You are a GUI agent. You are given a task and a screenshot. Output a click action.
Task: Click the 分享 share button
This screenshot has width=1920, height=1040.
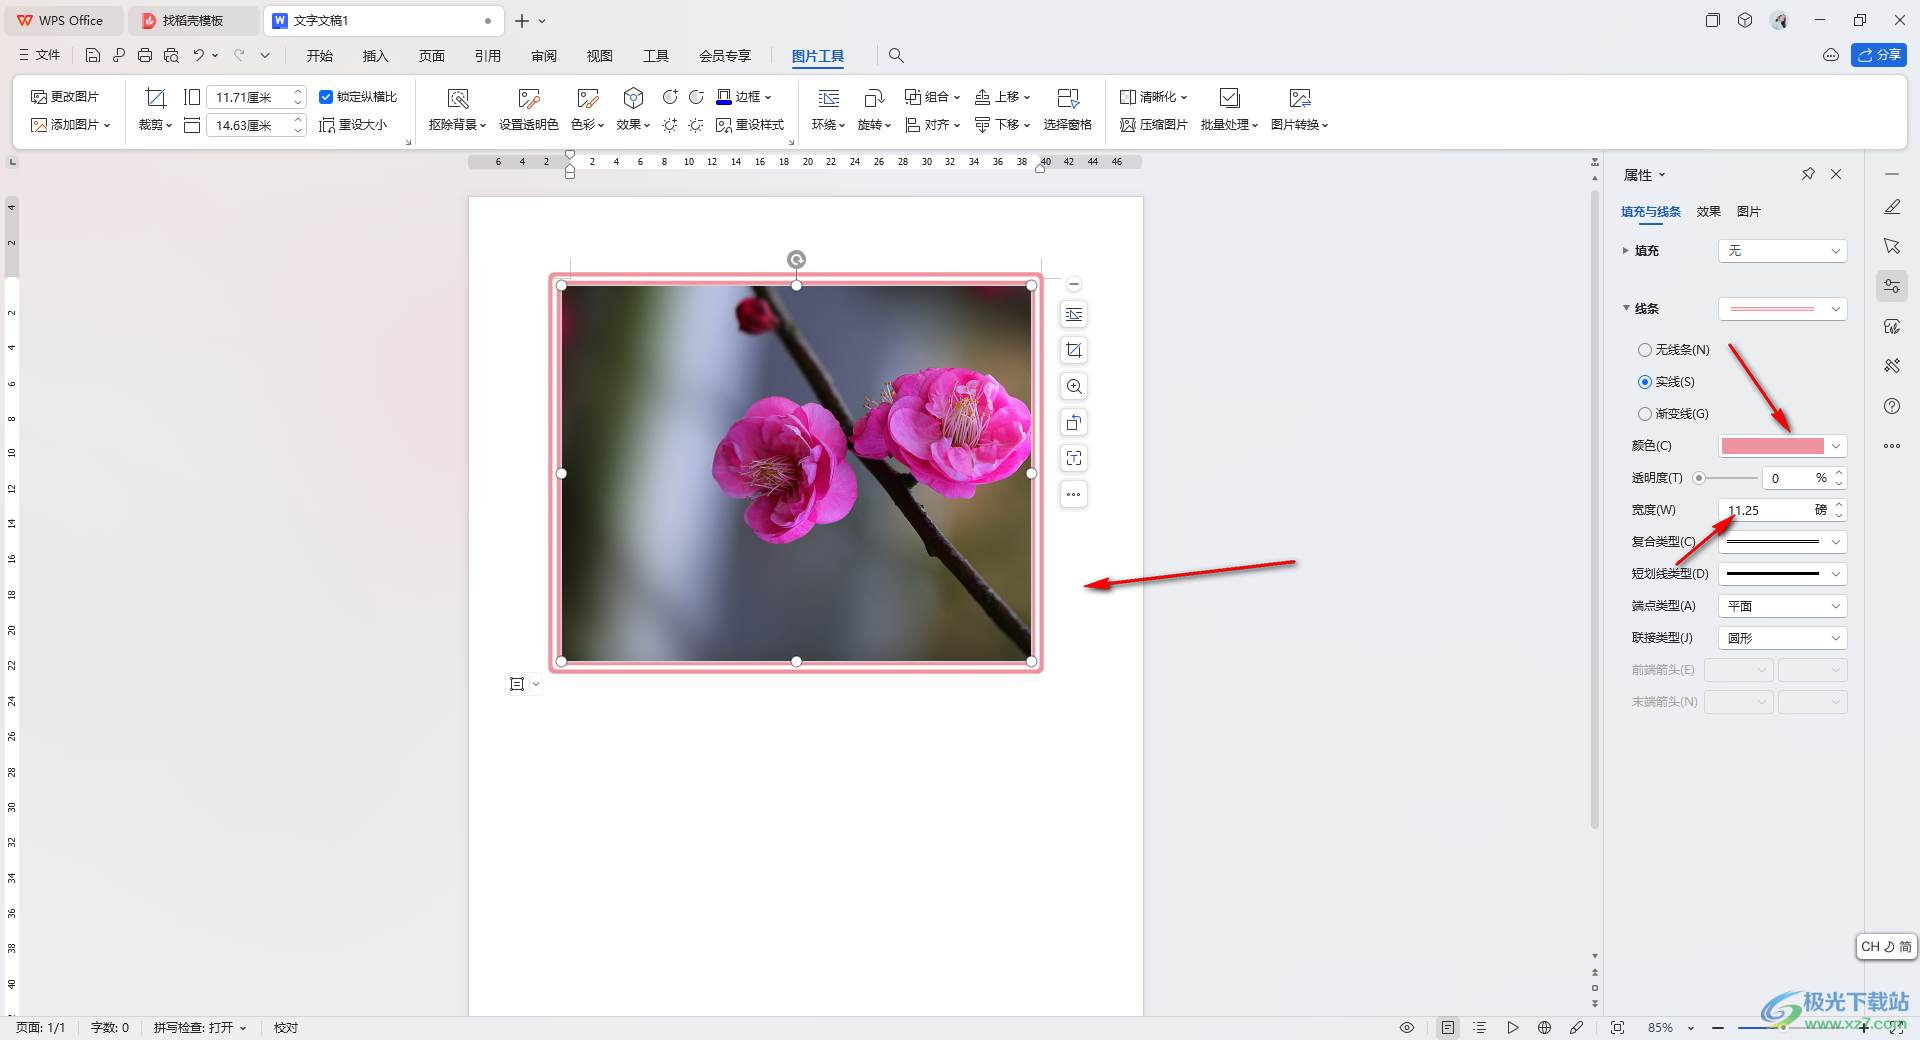tap(1879, 55)
